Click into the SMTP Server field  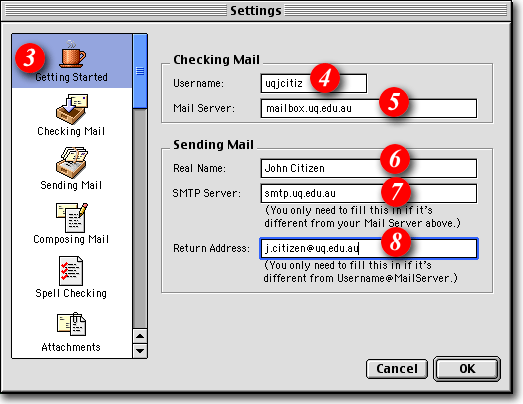tap(369, 193)
